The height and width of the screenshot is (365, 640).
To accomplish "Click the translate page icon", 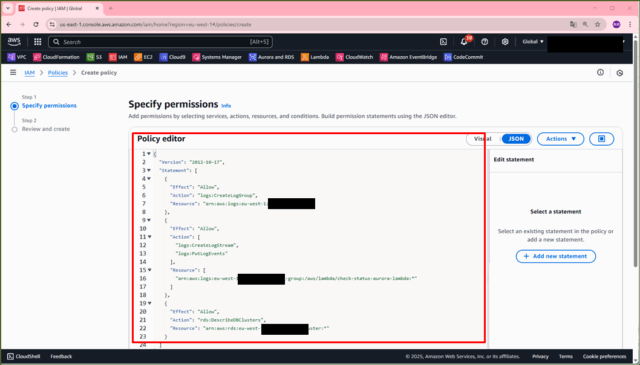I will point(573,24).
